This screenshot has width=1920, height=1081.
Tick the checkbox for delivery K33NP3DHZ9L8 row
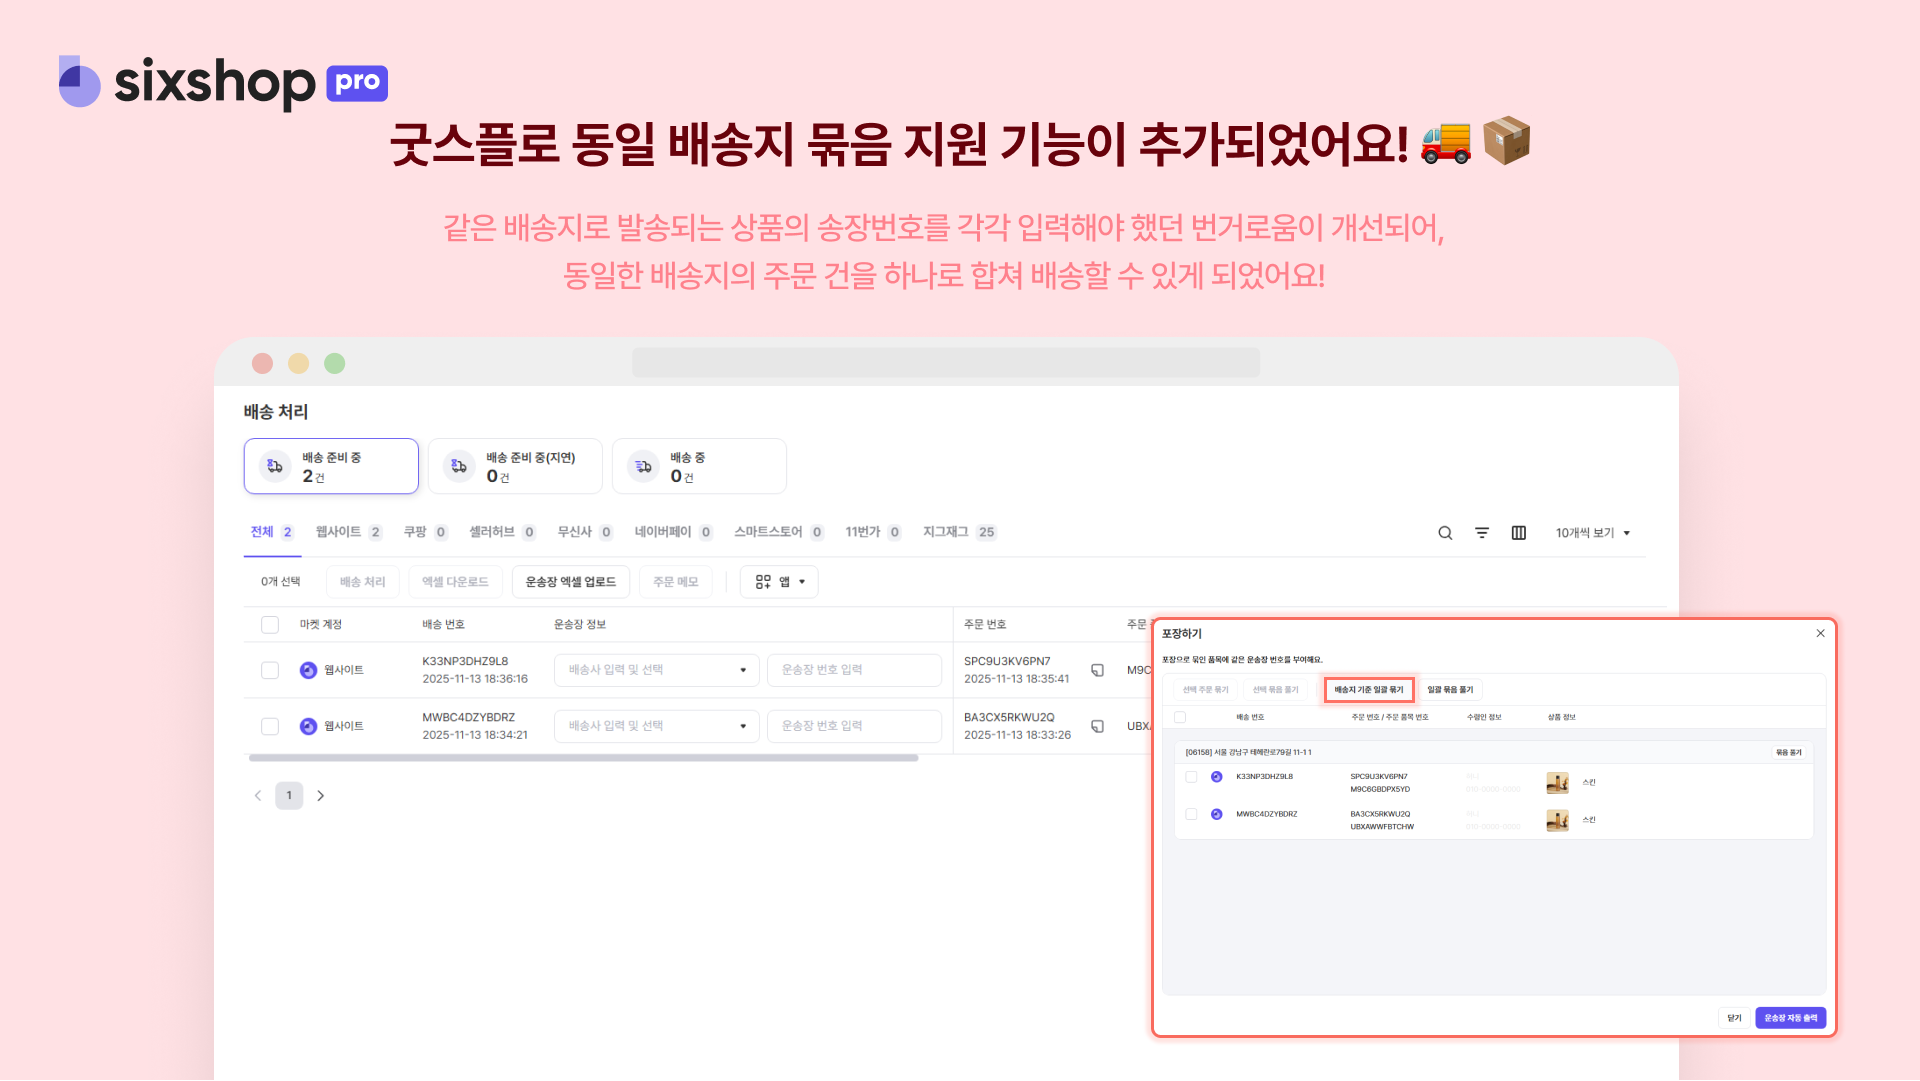pyautogui.click(x=270, y=670)
